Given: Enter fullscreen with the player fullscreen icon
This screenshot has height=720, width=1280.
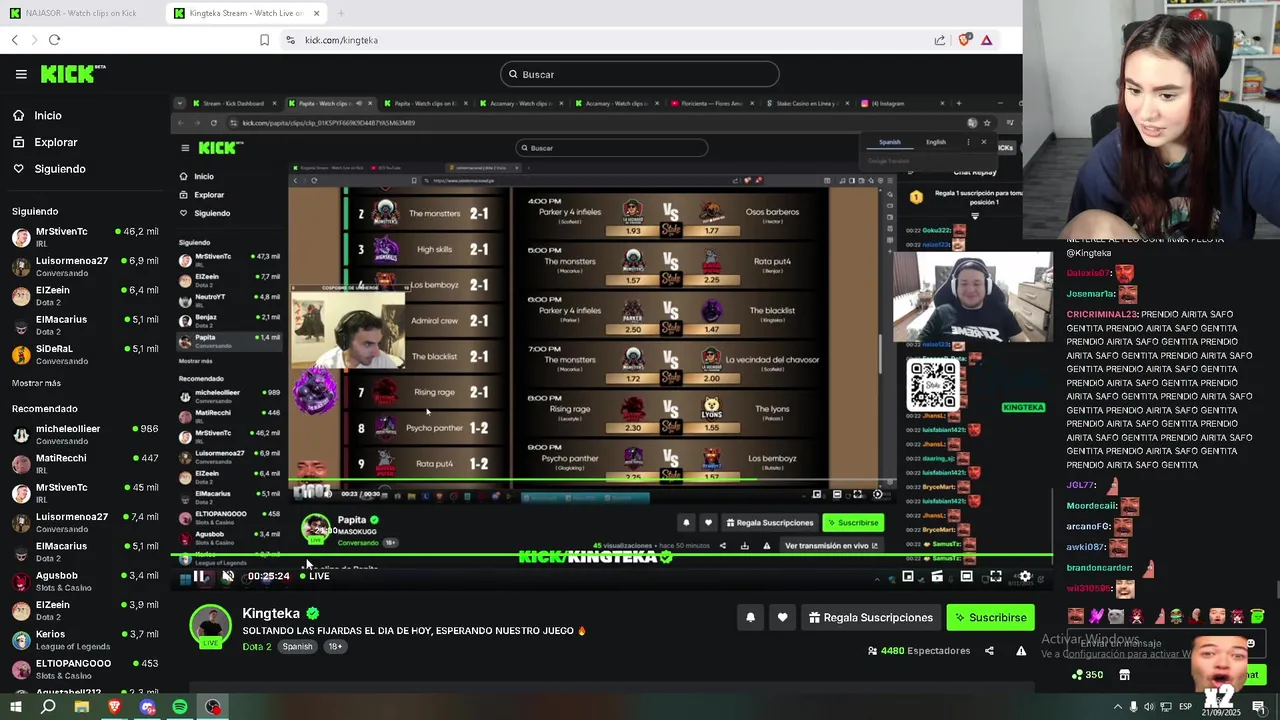Looking at the screenshot, I should (x=996, y=576).
